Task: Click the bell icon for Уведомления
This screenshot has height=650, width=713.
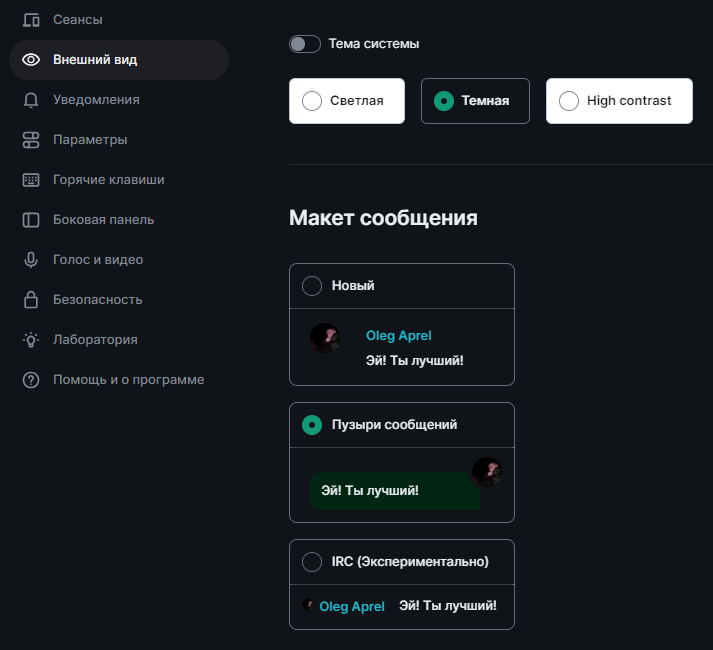Action: click(x=31, y=100)
